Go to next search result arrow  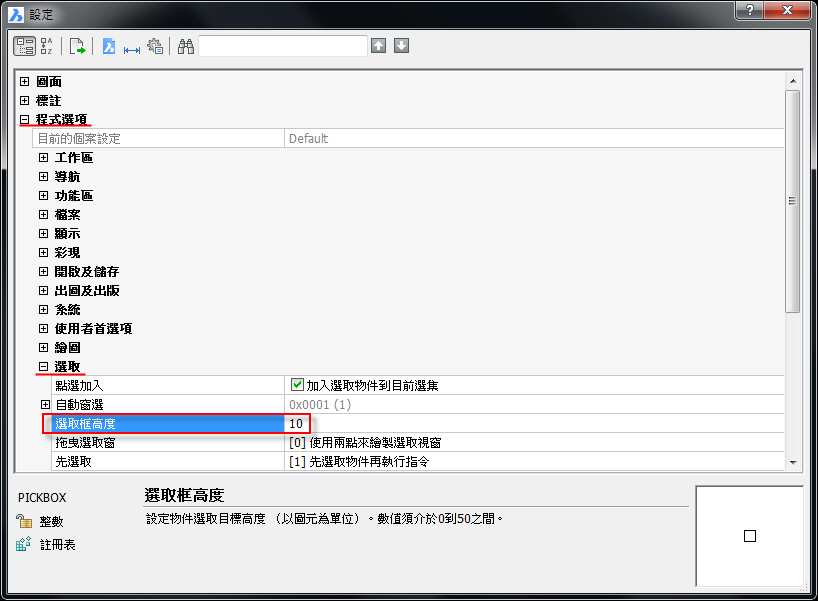click(x=401, y=46)
